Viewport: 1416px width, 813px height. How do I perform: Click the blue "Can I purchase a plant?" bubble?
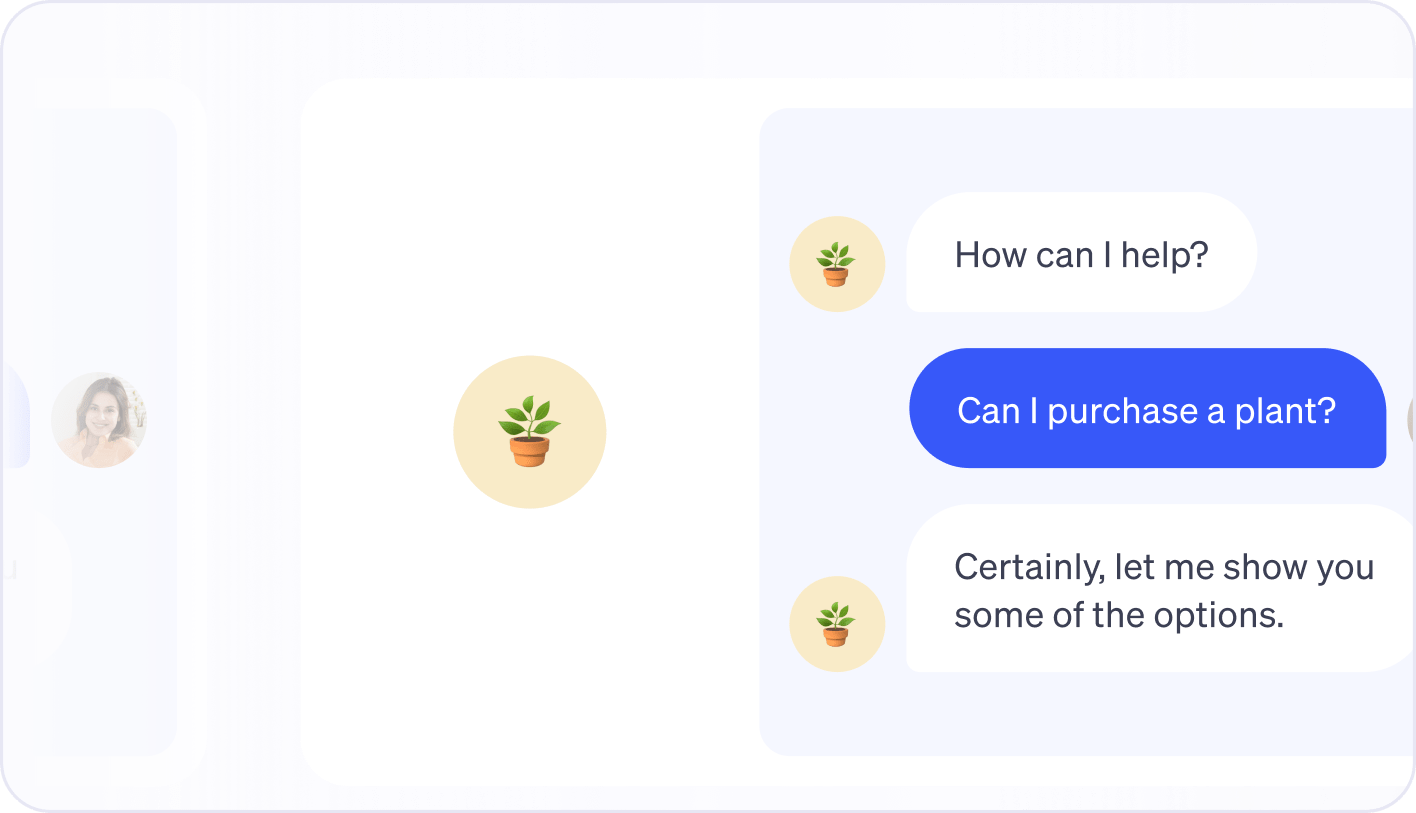tap(1146, 410)
